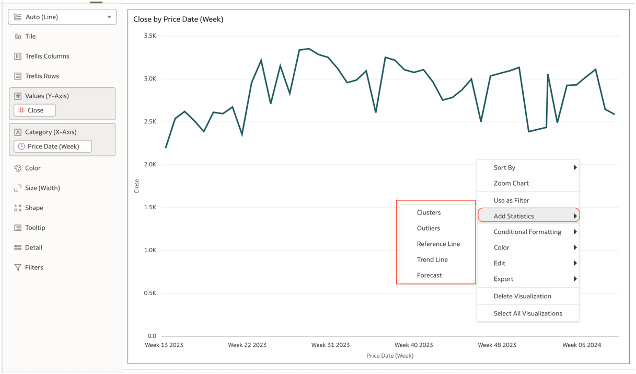The image size is (636, 374).
Task: Click the Filters funnel icon
Action: (x=18, y=267)
